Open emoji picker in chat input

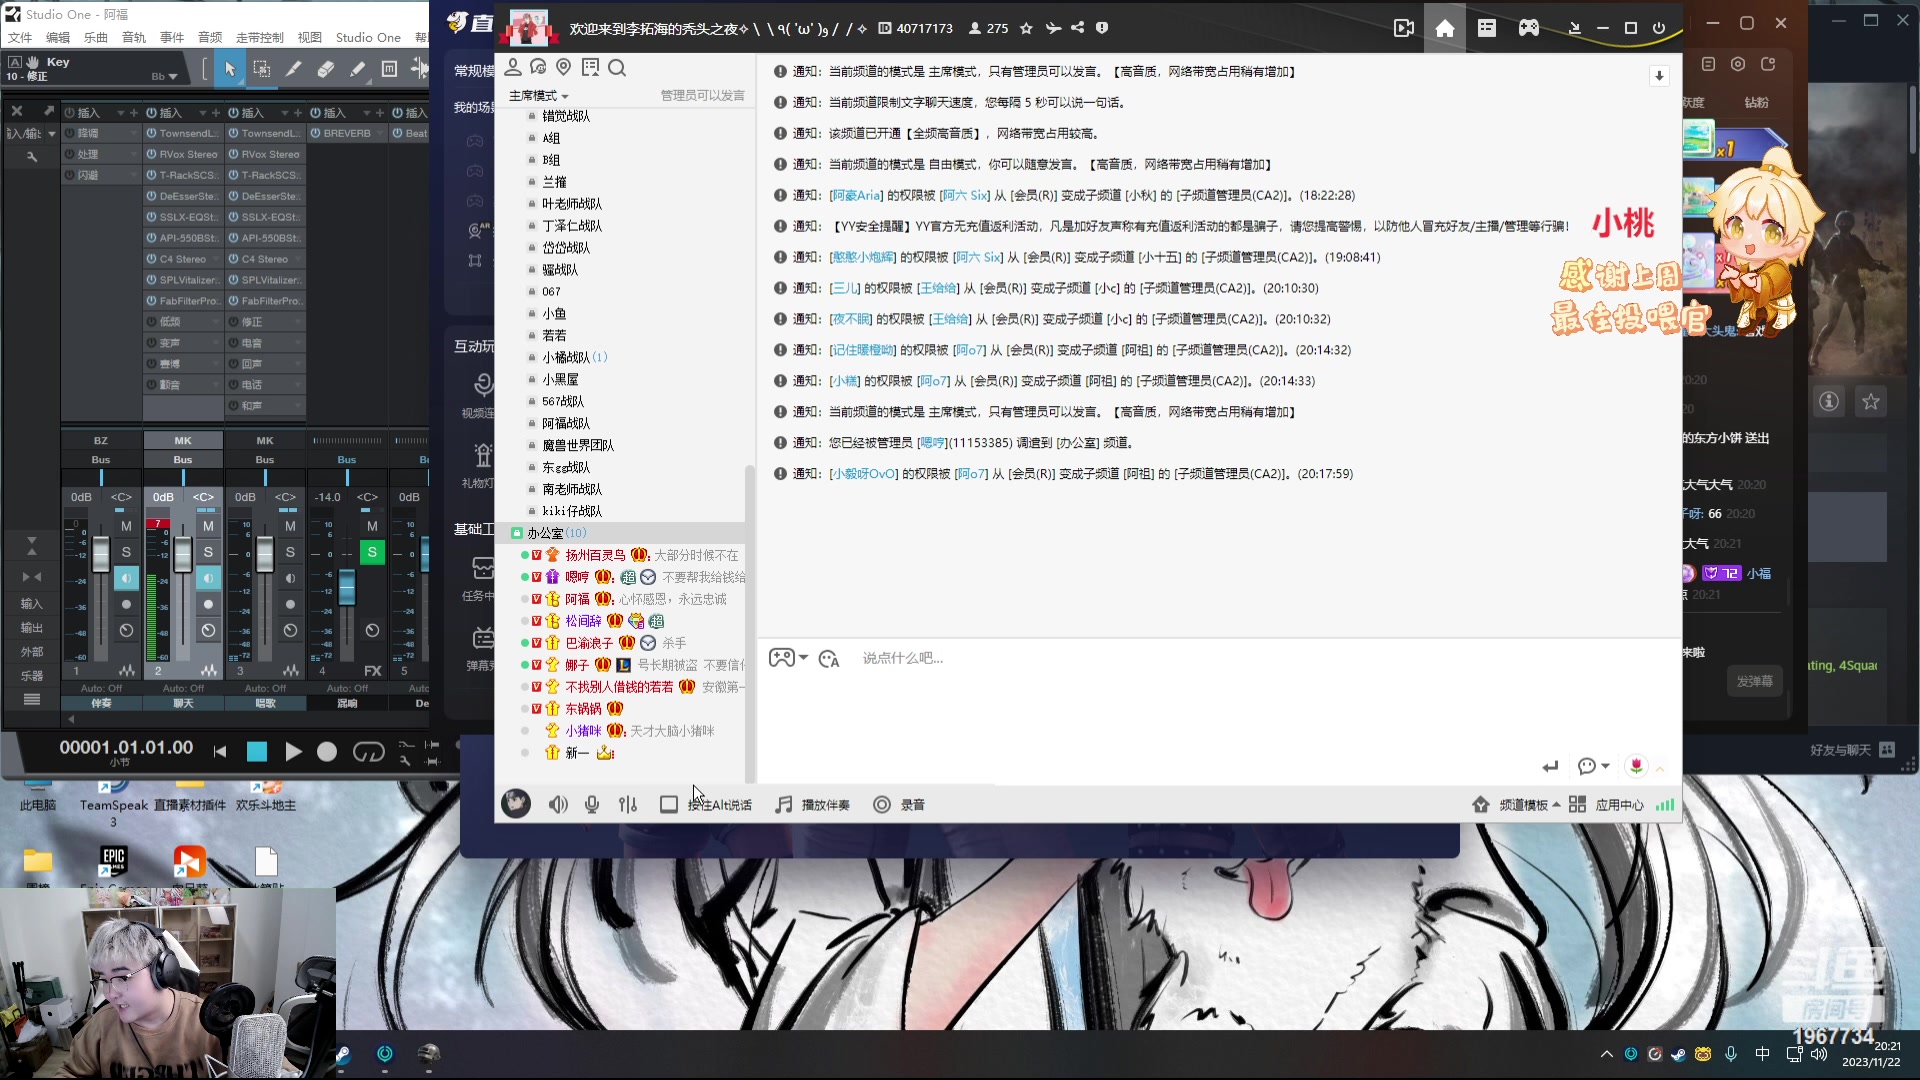pyautogui.click(x=829, y=658)
